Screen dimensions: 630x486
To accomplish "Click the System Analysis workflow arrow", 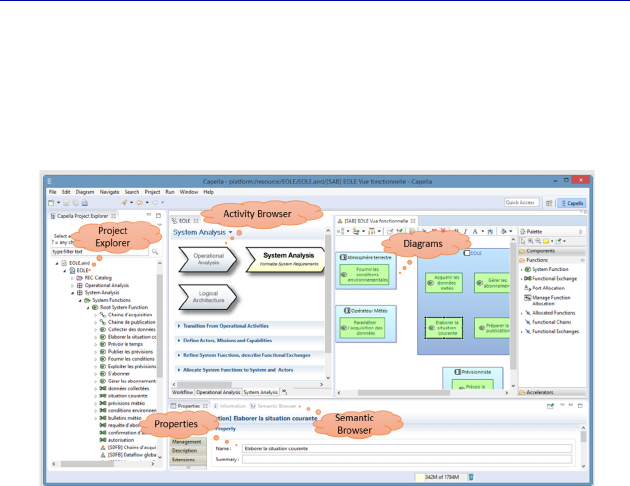I will pyautogui.click(x=286, y=259).
